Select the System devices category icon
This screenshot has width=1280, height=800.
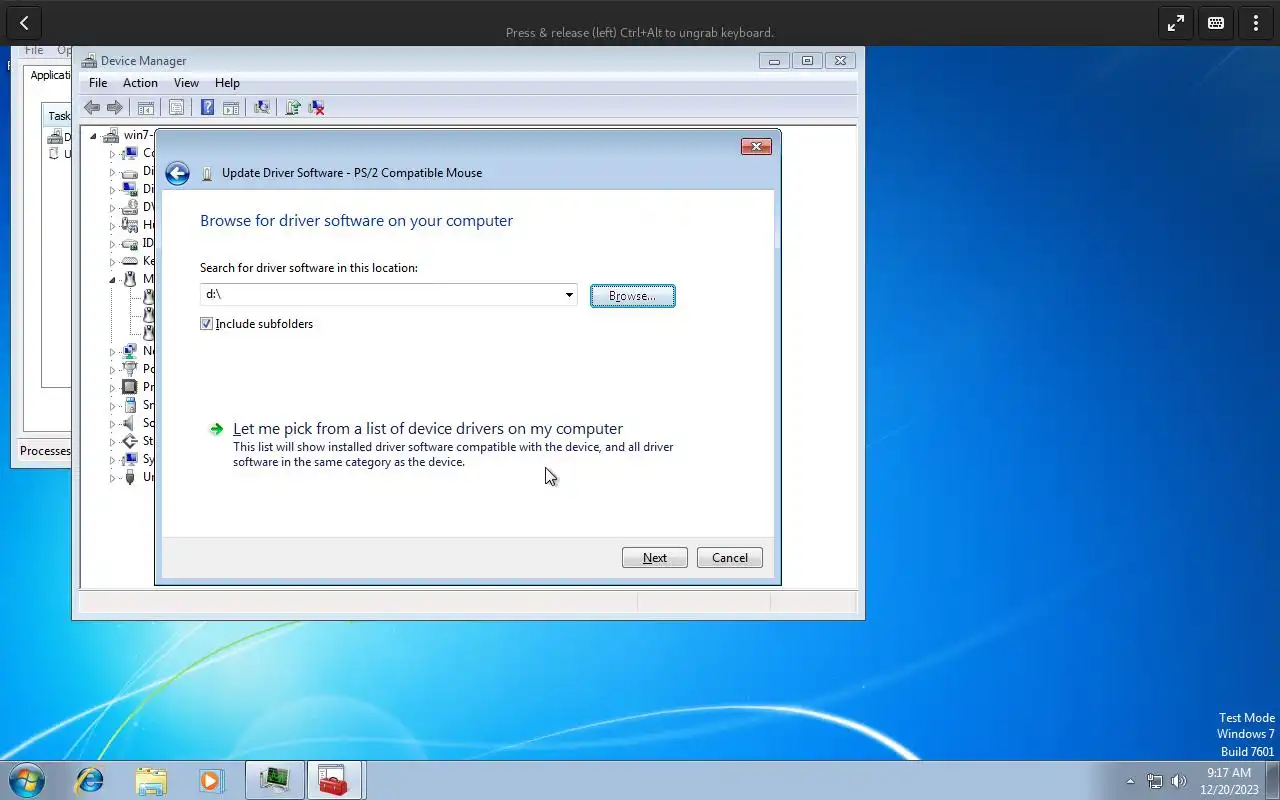tap(129, 459)
